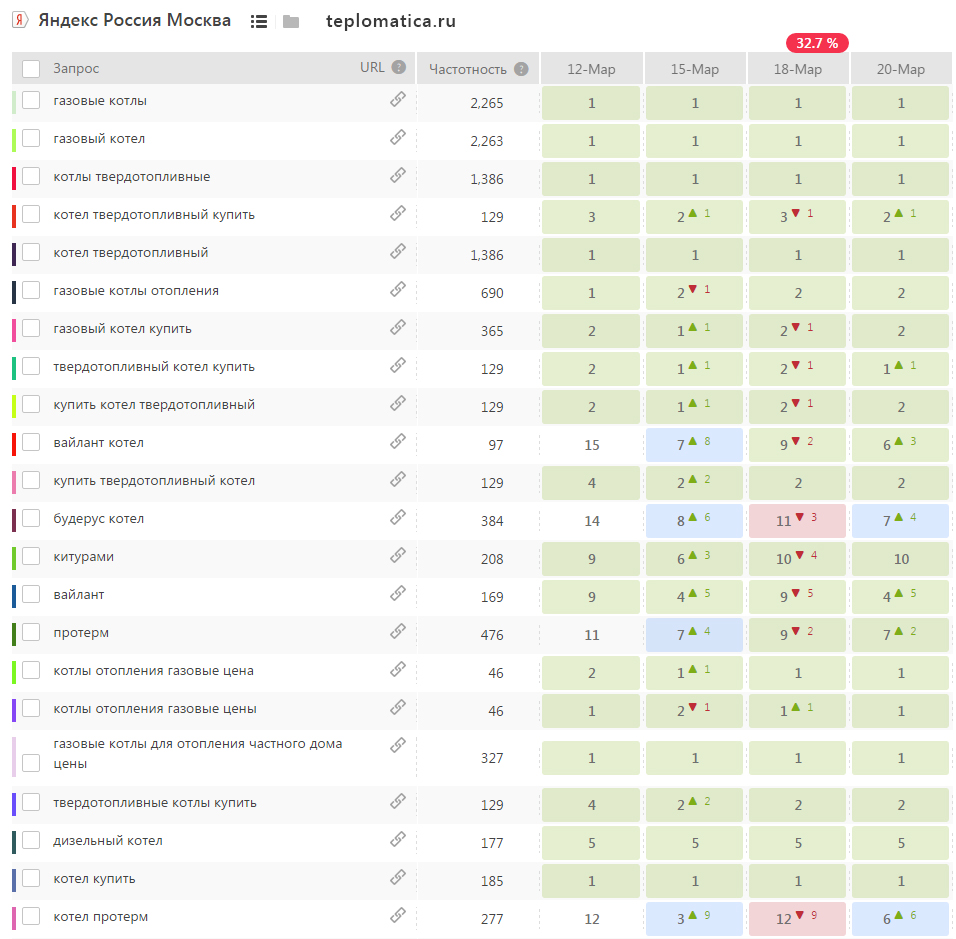Click the Яндекс Россия Москва region title

point(135,20)
